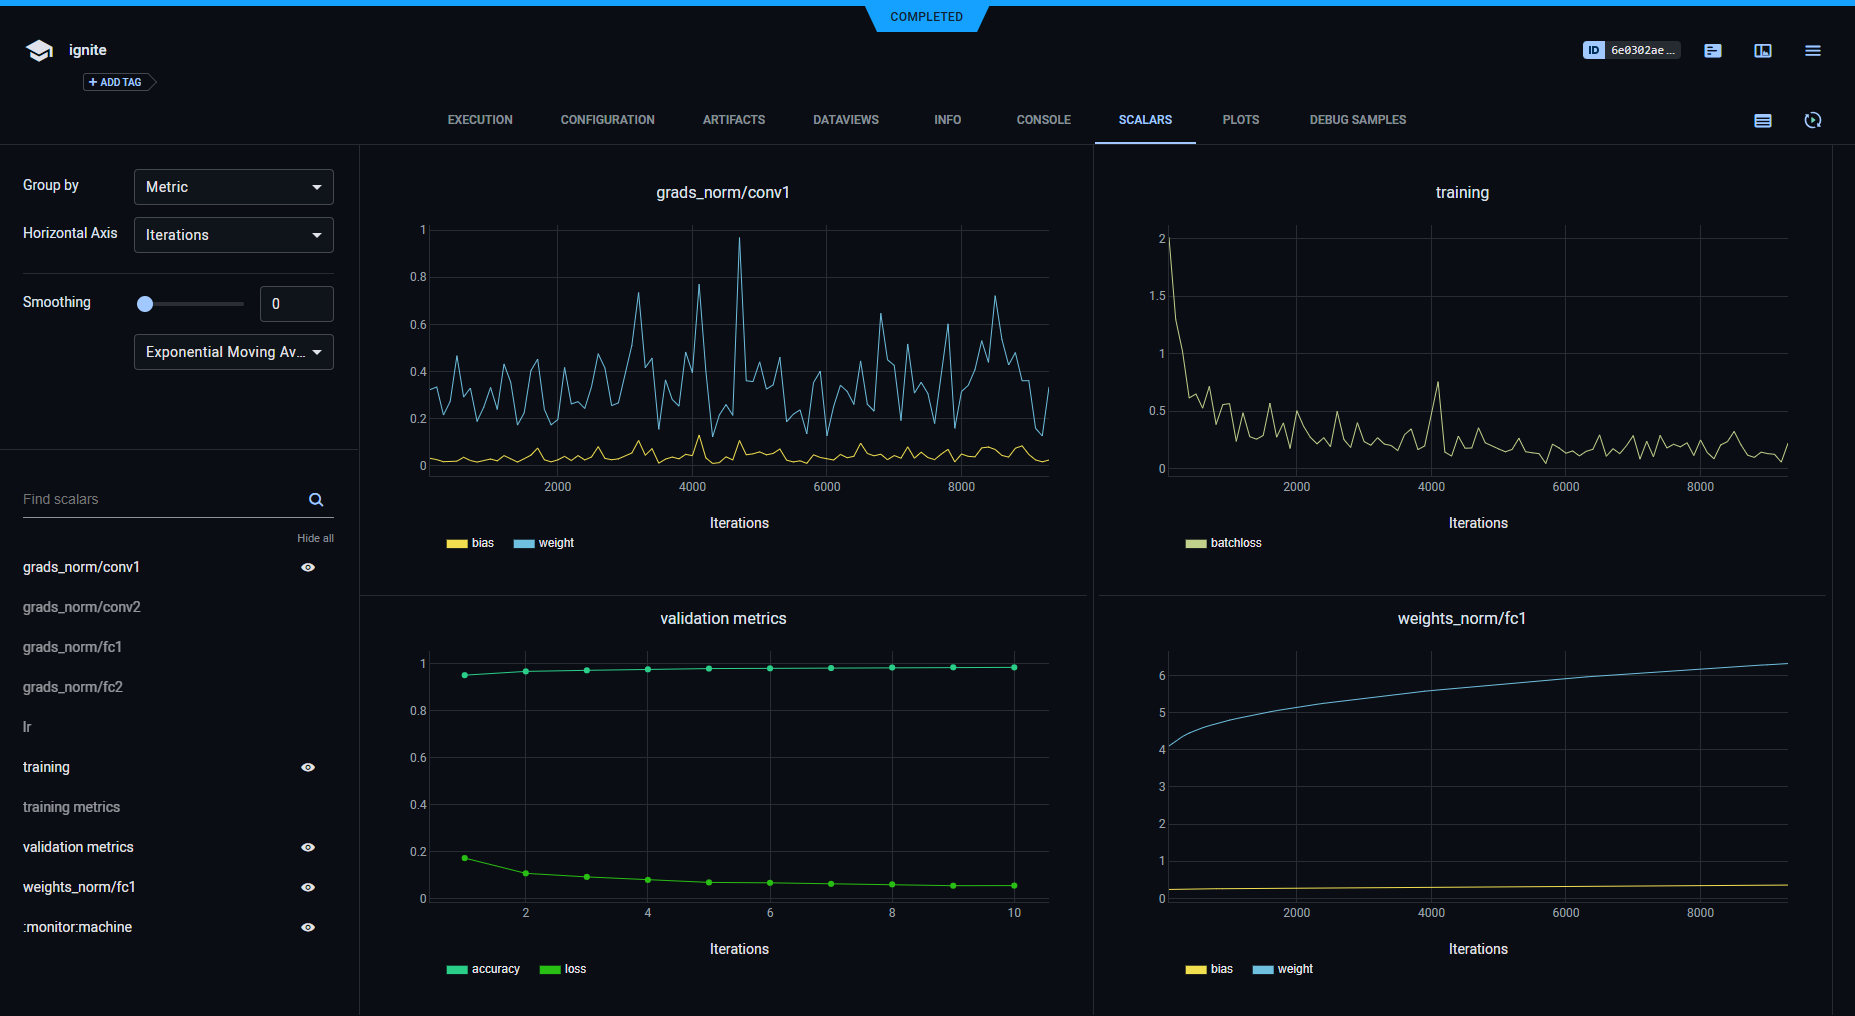Click the Hide all link
Screen dimensions: 1855x1016
[x=315, y=538]
